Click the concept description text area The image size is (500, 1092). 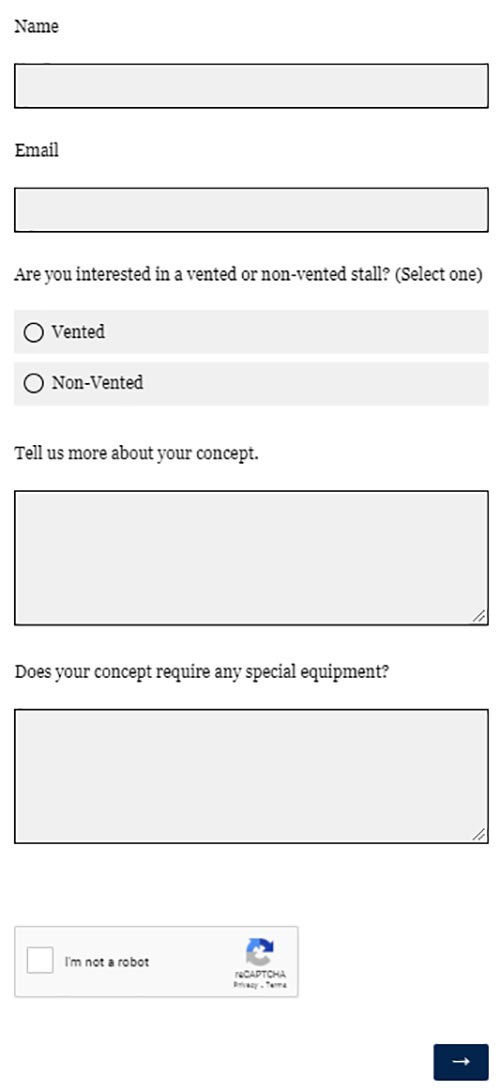click(251, 558)
